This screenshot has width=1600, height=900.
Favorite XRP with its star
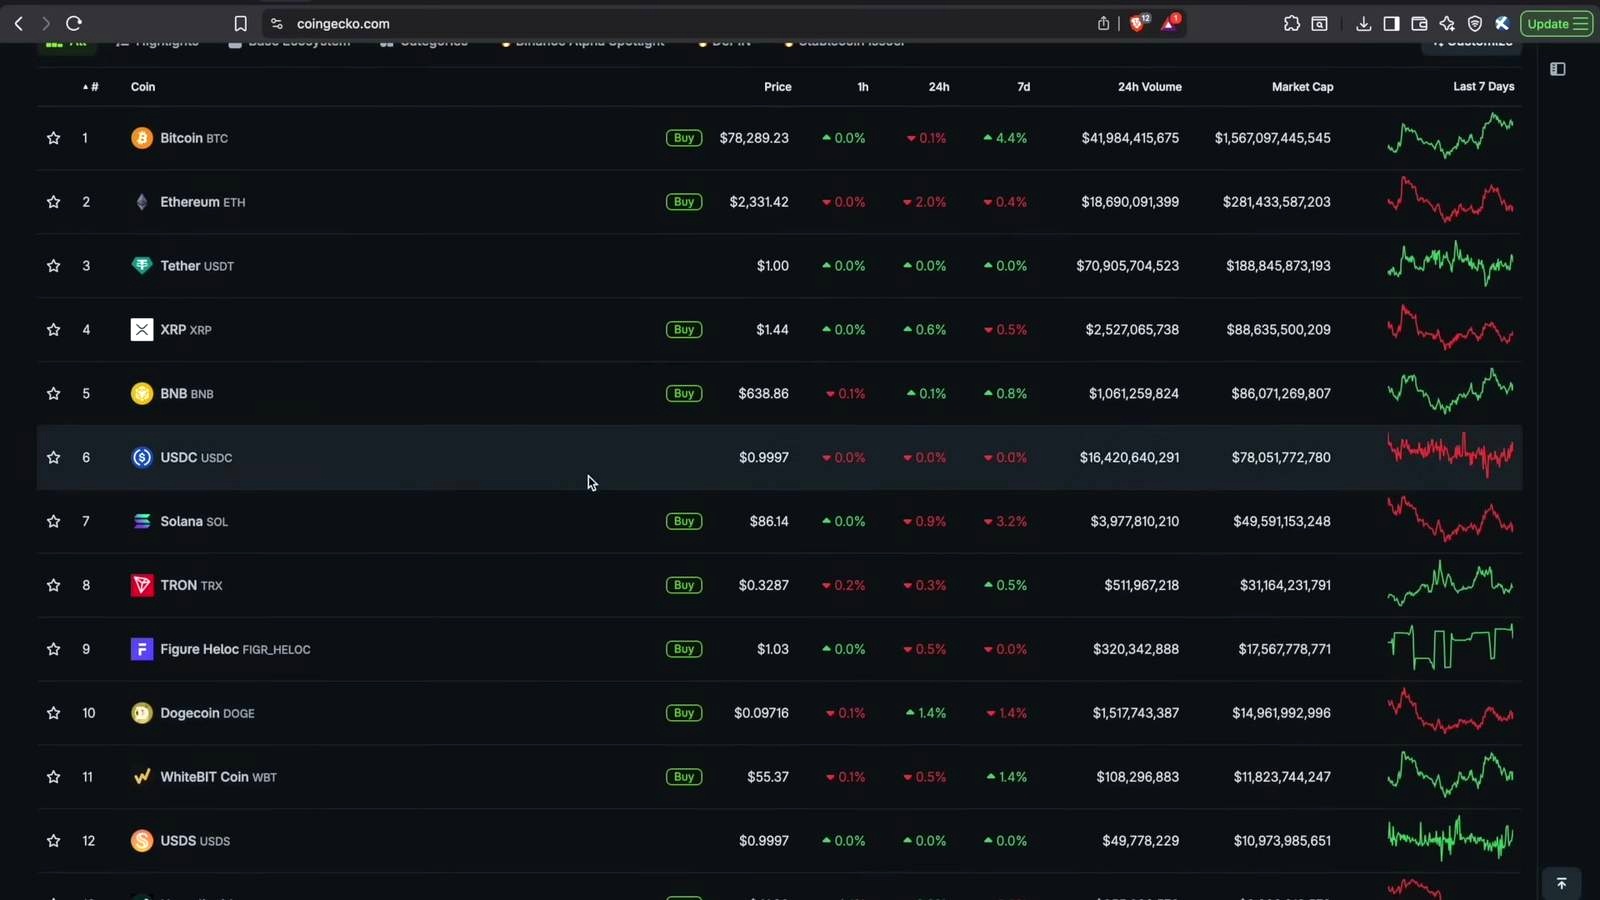click(54, 330)
